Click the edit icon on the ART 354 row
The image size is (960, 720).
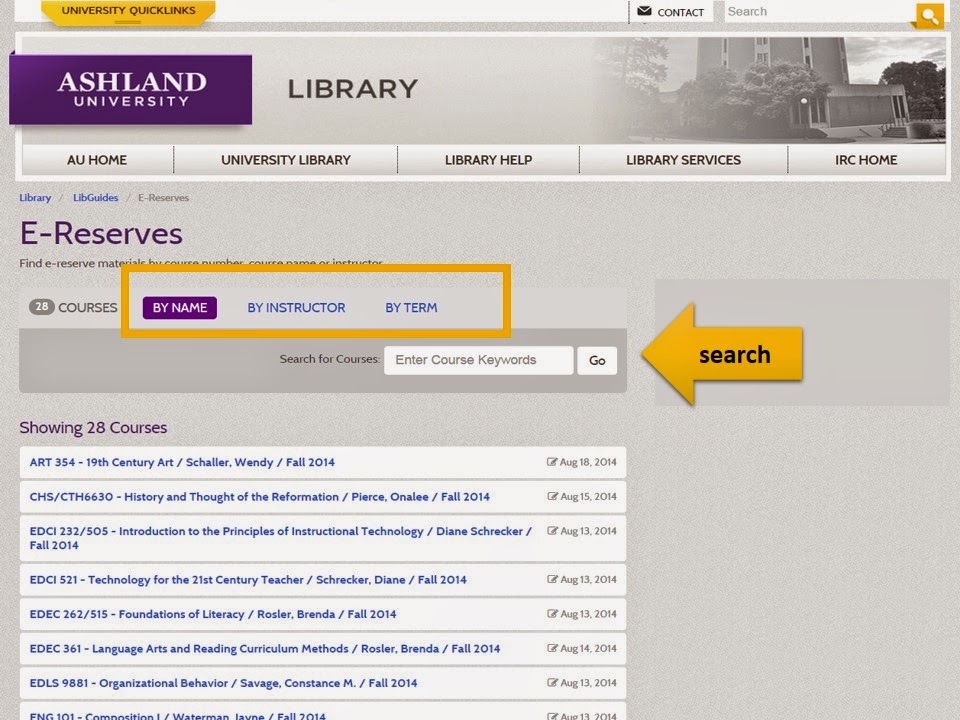point(552,462)
